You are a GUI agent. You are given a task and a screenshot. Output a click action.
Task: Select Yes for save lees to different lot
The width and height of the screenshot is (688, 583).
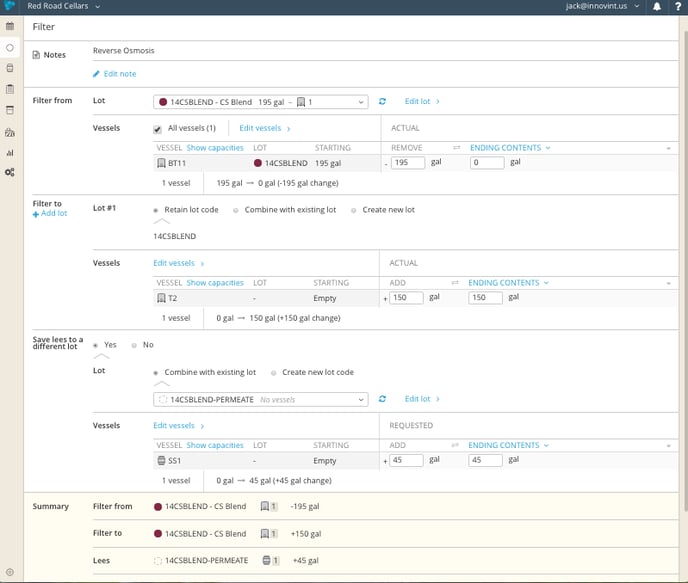coord(95,346)
